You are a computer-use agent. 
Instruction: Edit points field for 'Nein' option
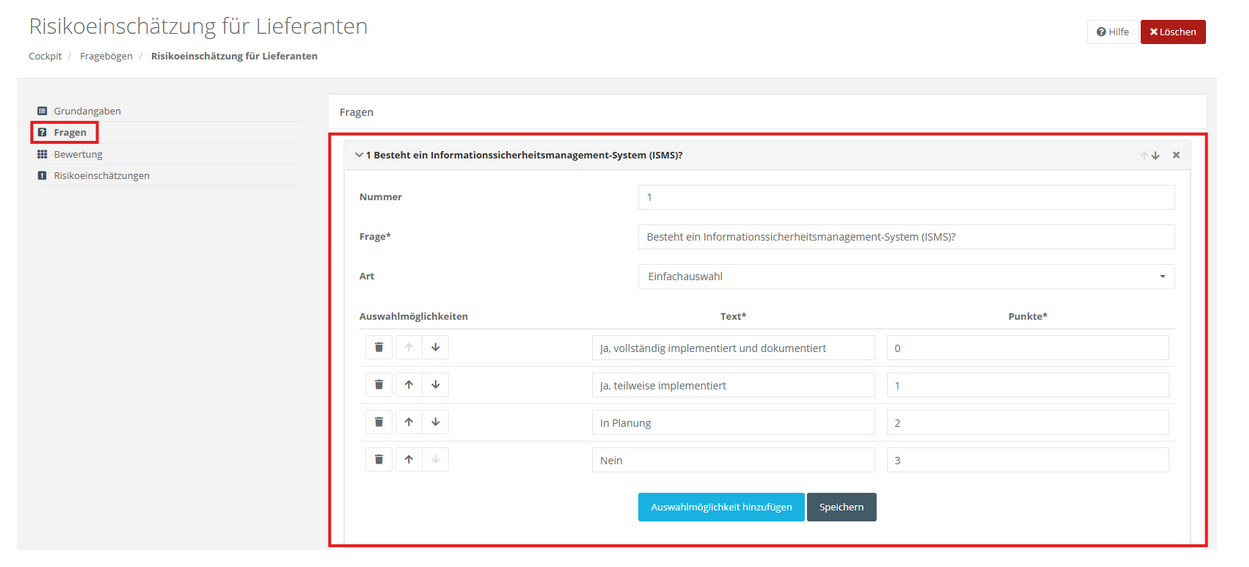point(1028,460)
